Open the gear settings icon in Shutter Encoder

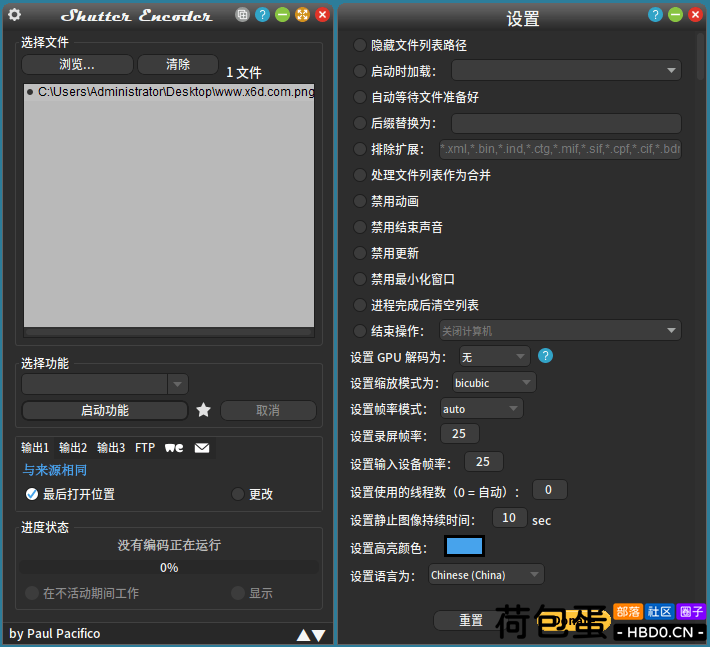[x=14, y=14]
